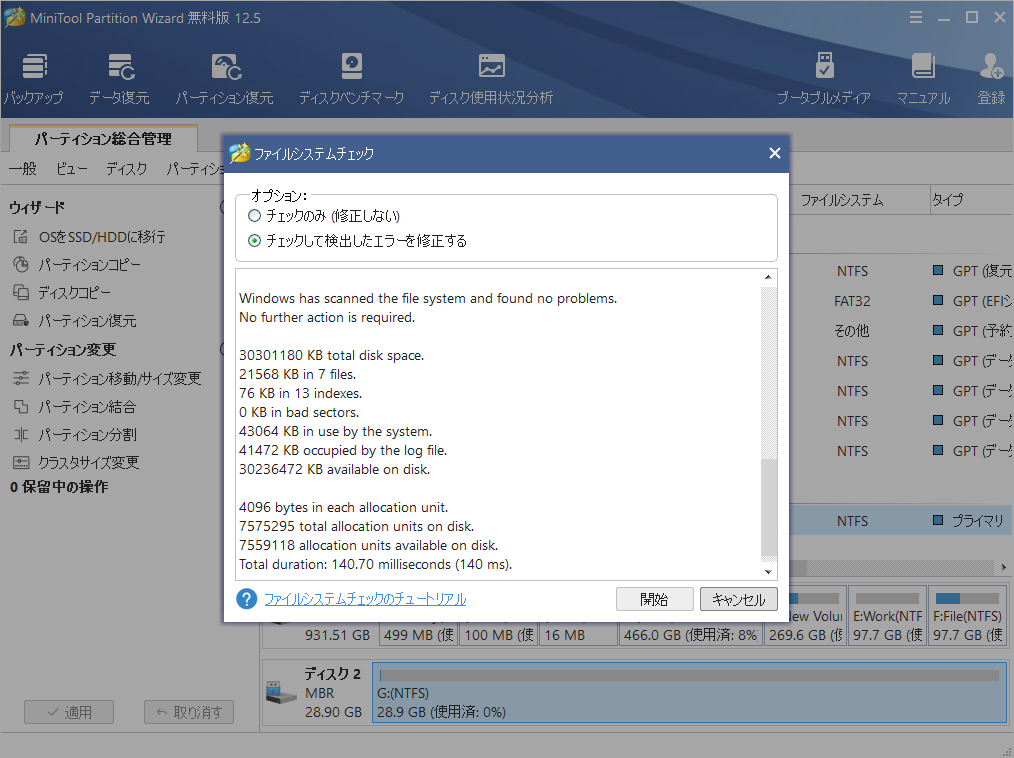The width and height of the screenshot is (1014, 758).
Task: Click 0 保留中の操作 label
Action: coord(59,487)
